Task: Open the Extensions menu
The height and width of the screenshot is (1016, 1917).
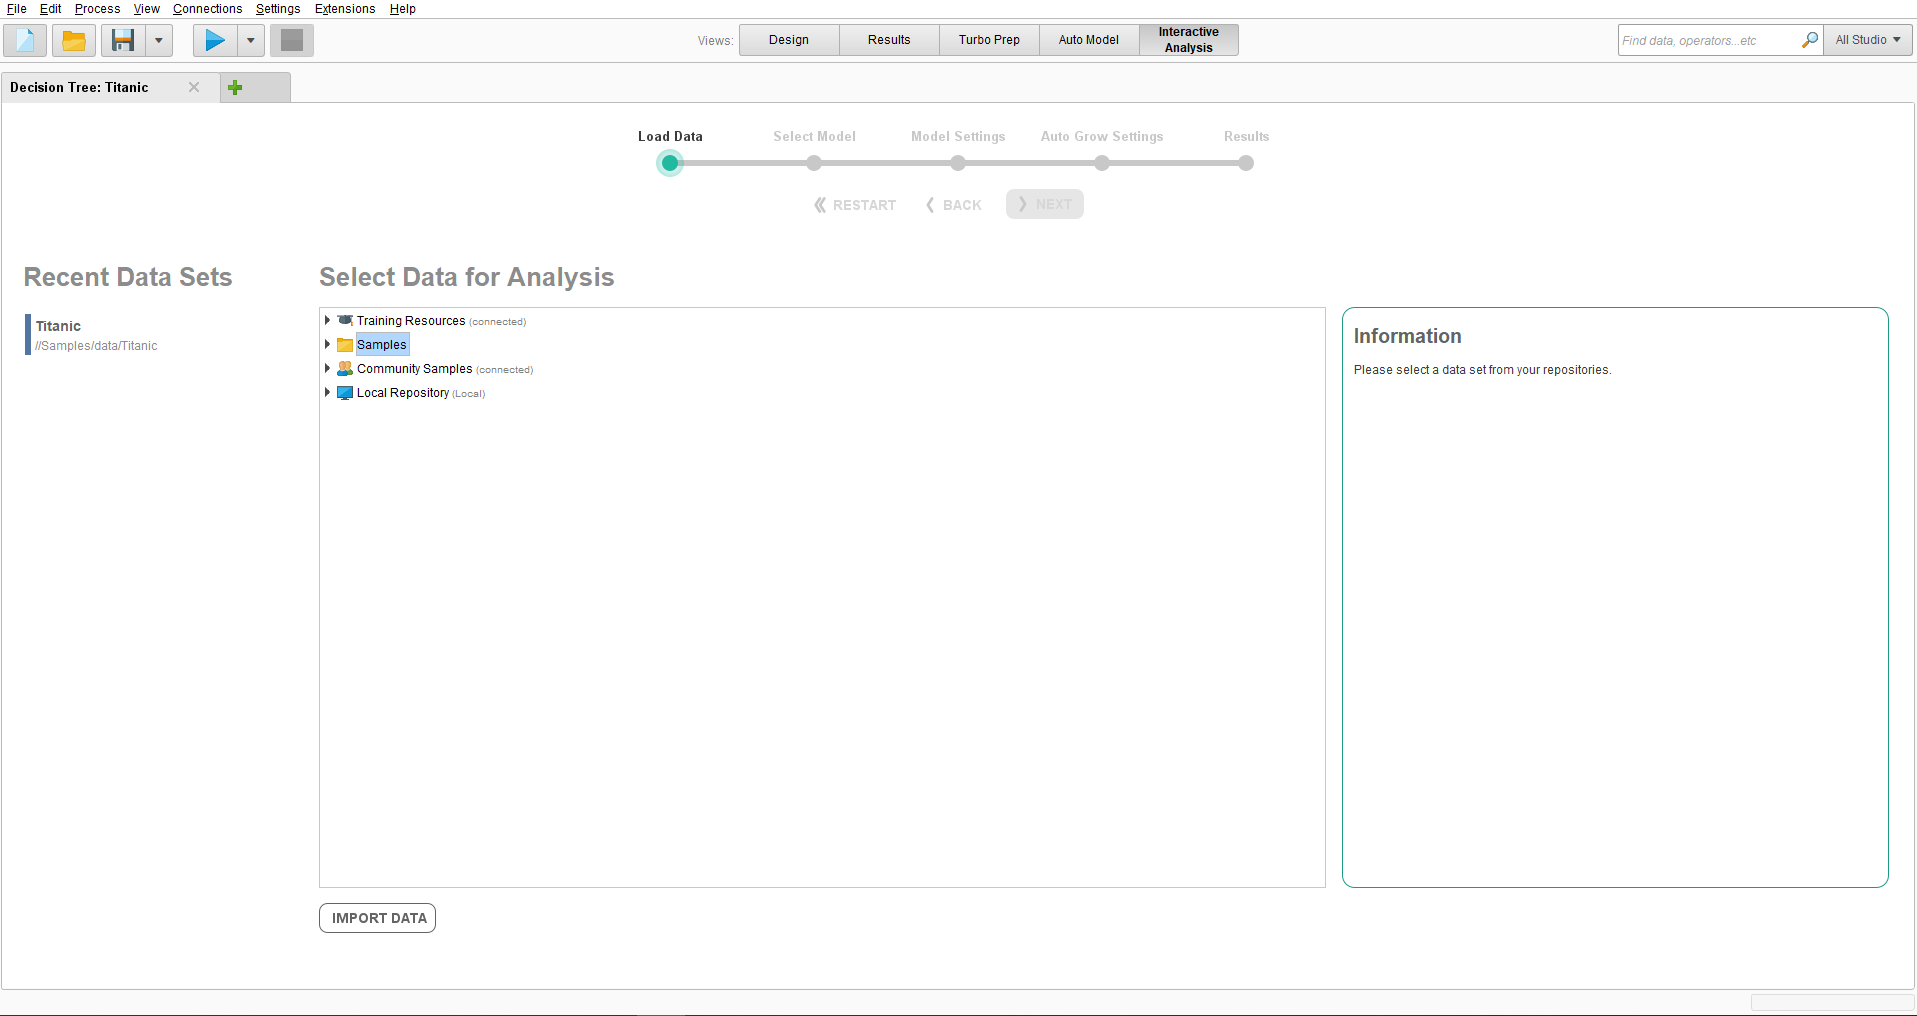Action: [344, 9]
